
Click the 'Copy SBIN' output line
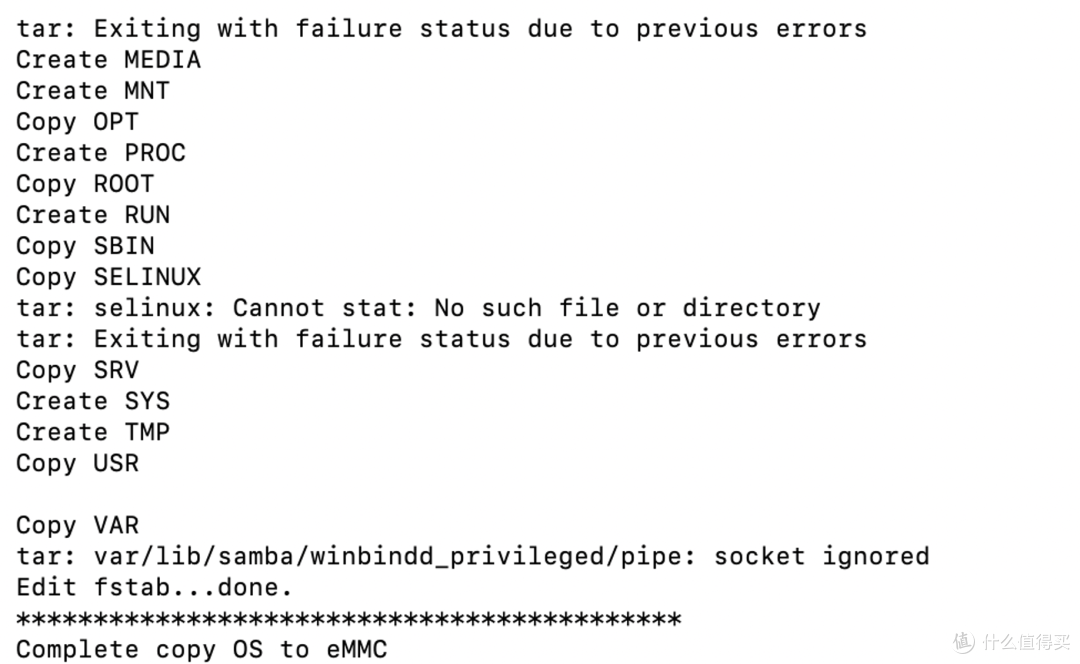click(x=85, y=246)
